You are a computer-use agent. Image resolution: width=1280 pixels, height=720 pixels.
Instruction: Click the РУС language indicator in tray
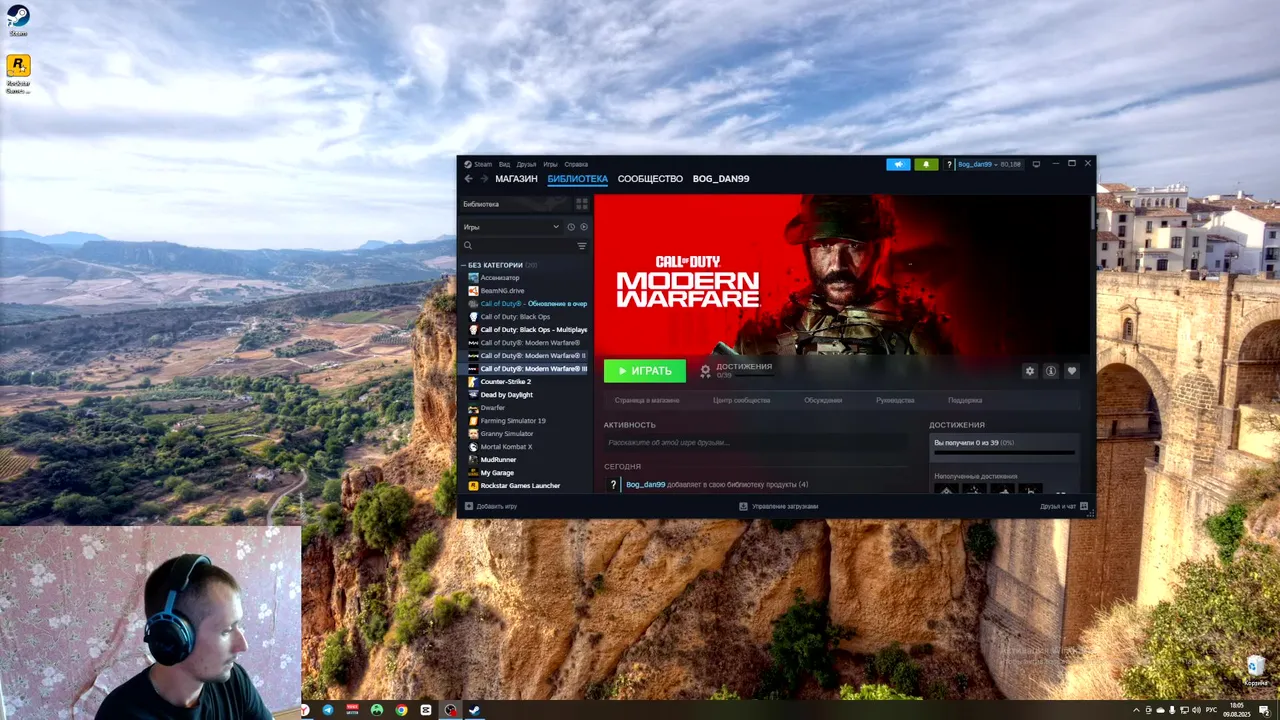(x=1211, y=710)
